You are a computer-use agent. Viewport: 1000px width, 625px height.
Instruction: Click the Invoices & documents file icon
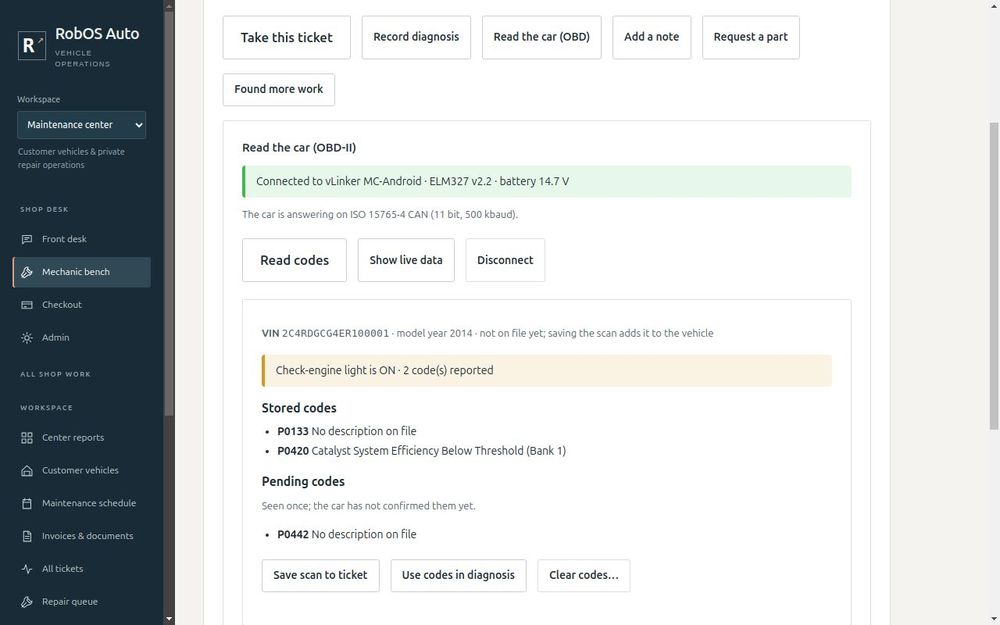tap(27, 536)
